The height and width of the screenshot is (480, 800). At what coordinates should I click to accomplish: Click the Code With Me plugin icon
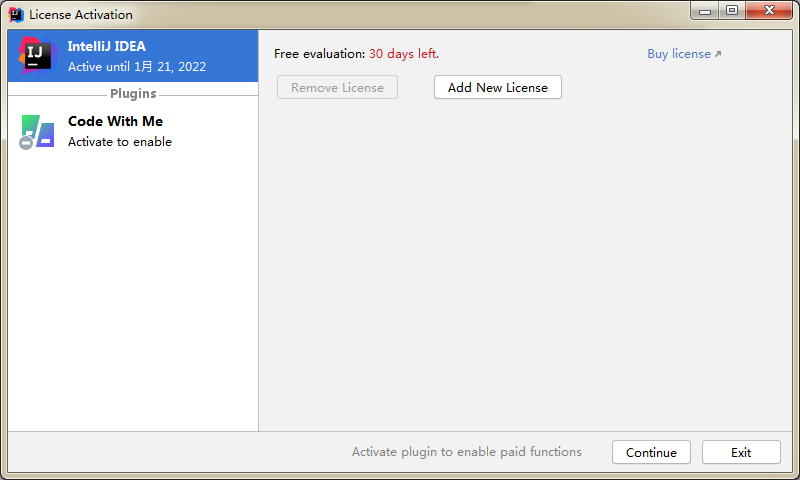(x=37, y=132)
